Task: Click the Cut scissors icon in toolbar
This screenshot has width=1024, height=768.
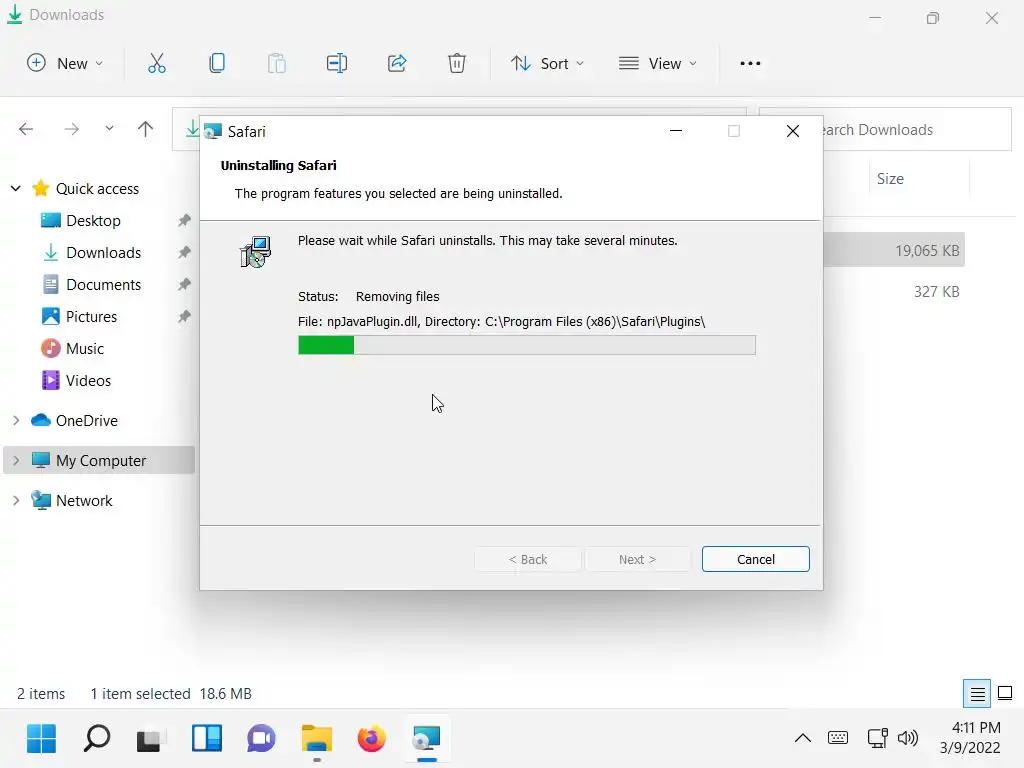Action: pos(157,63)
